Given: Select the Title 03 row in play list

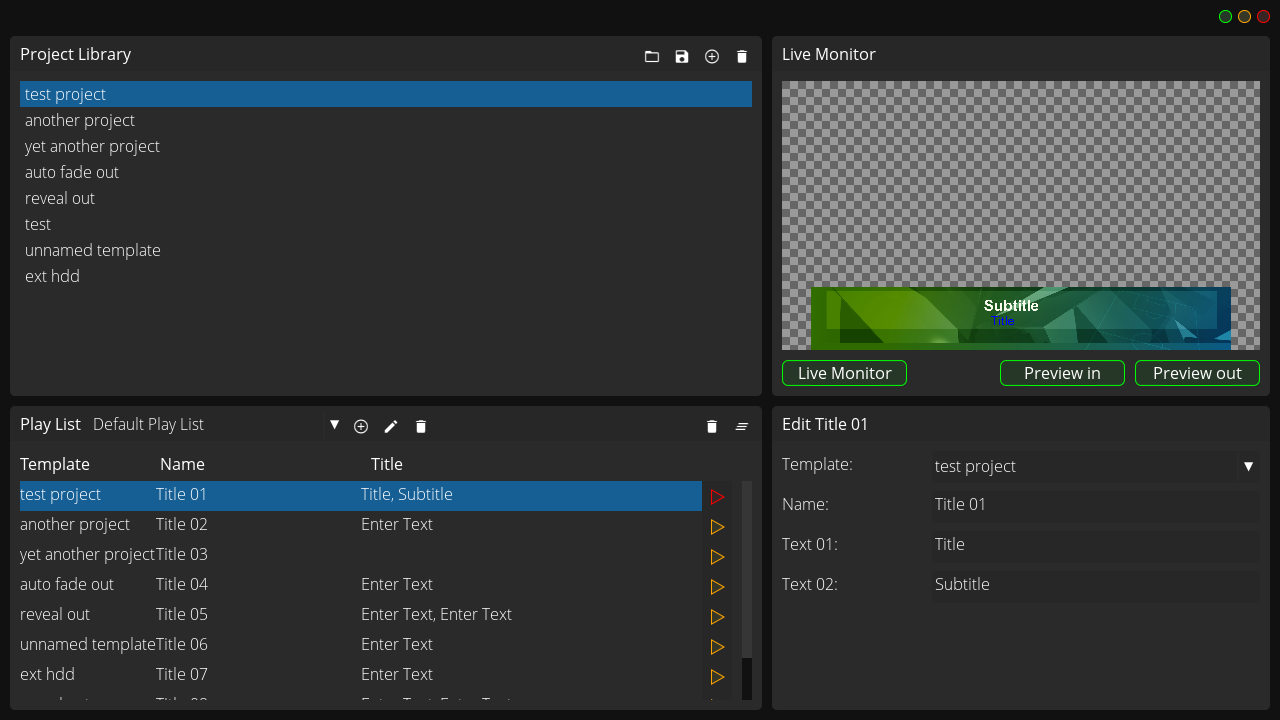Looking at the screenshot, I should (361, 556).
